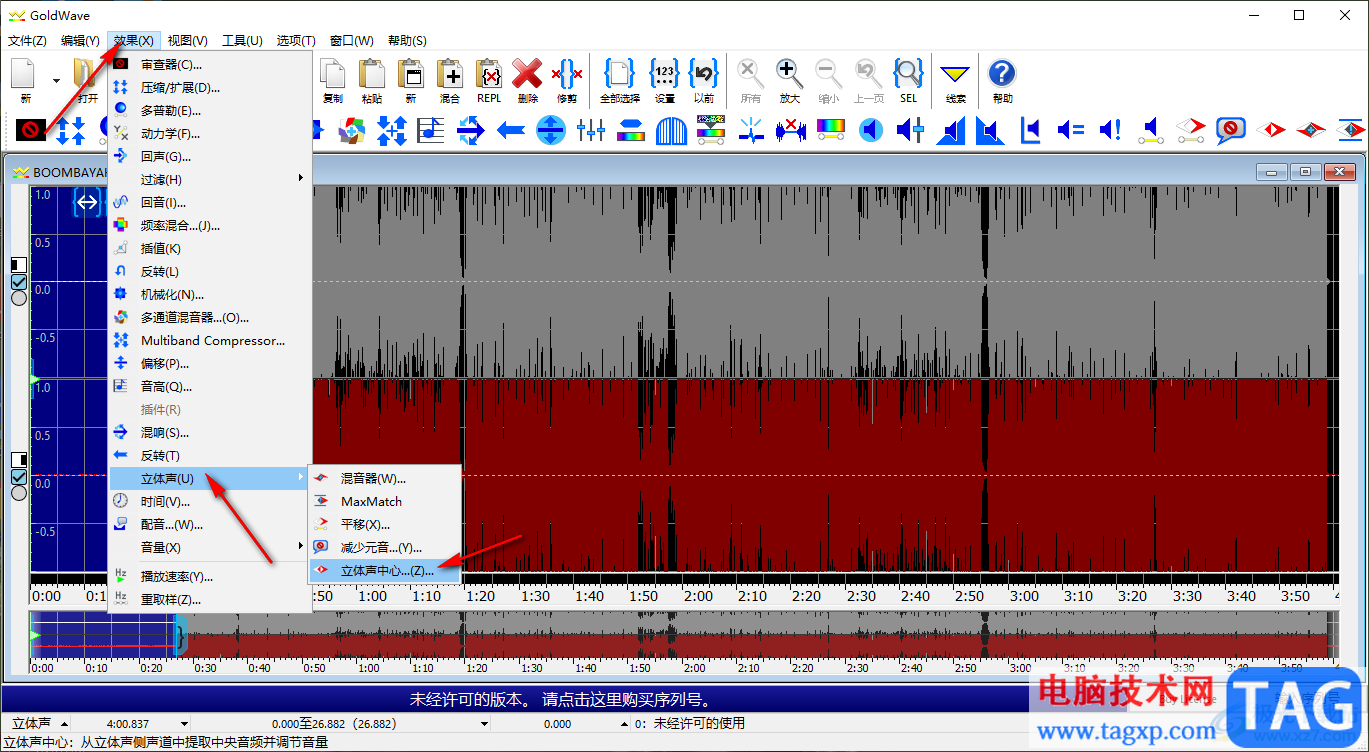Click the Delete (删除) red X icon
Screen dimensions: 1369x752
pyautogui.click(x=527, y=75)
